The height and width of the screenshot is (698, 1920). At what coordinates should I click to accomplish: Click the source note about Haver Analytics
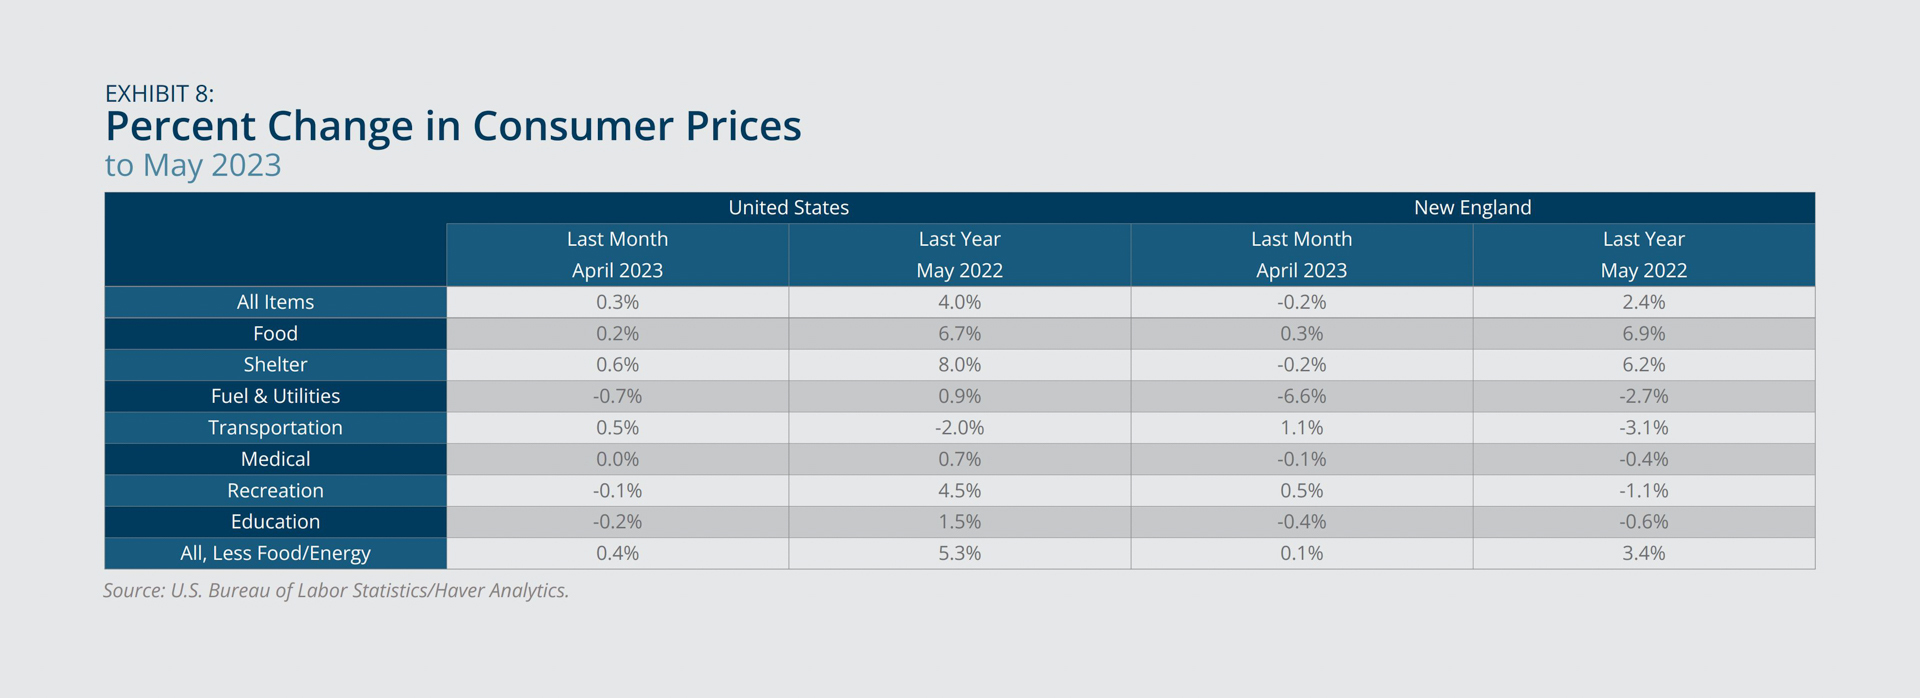tap(336, 591)
